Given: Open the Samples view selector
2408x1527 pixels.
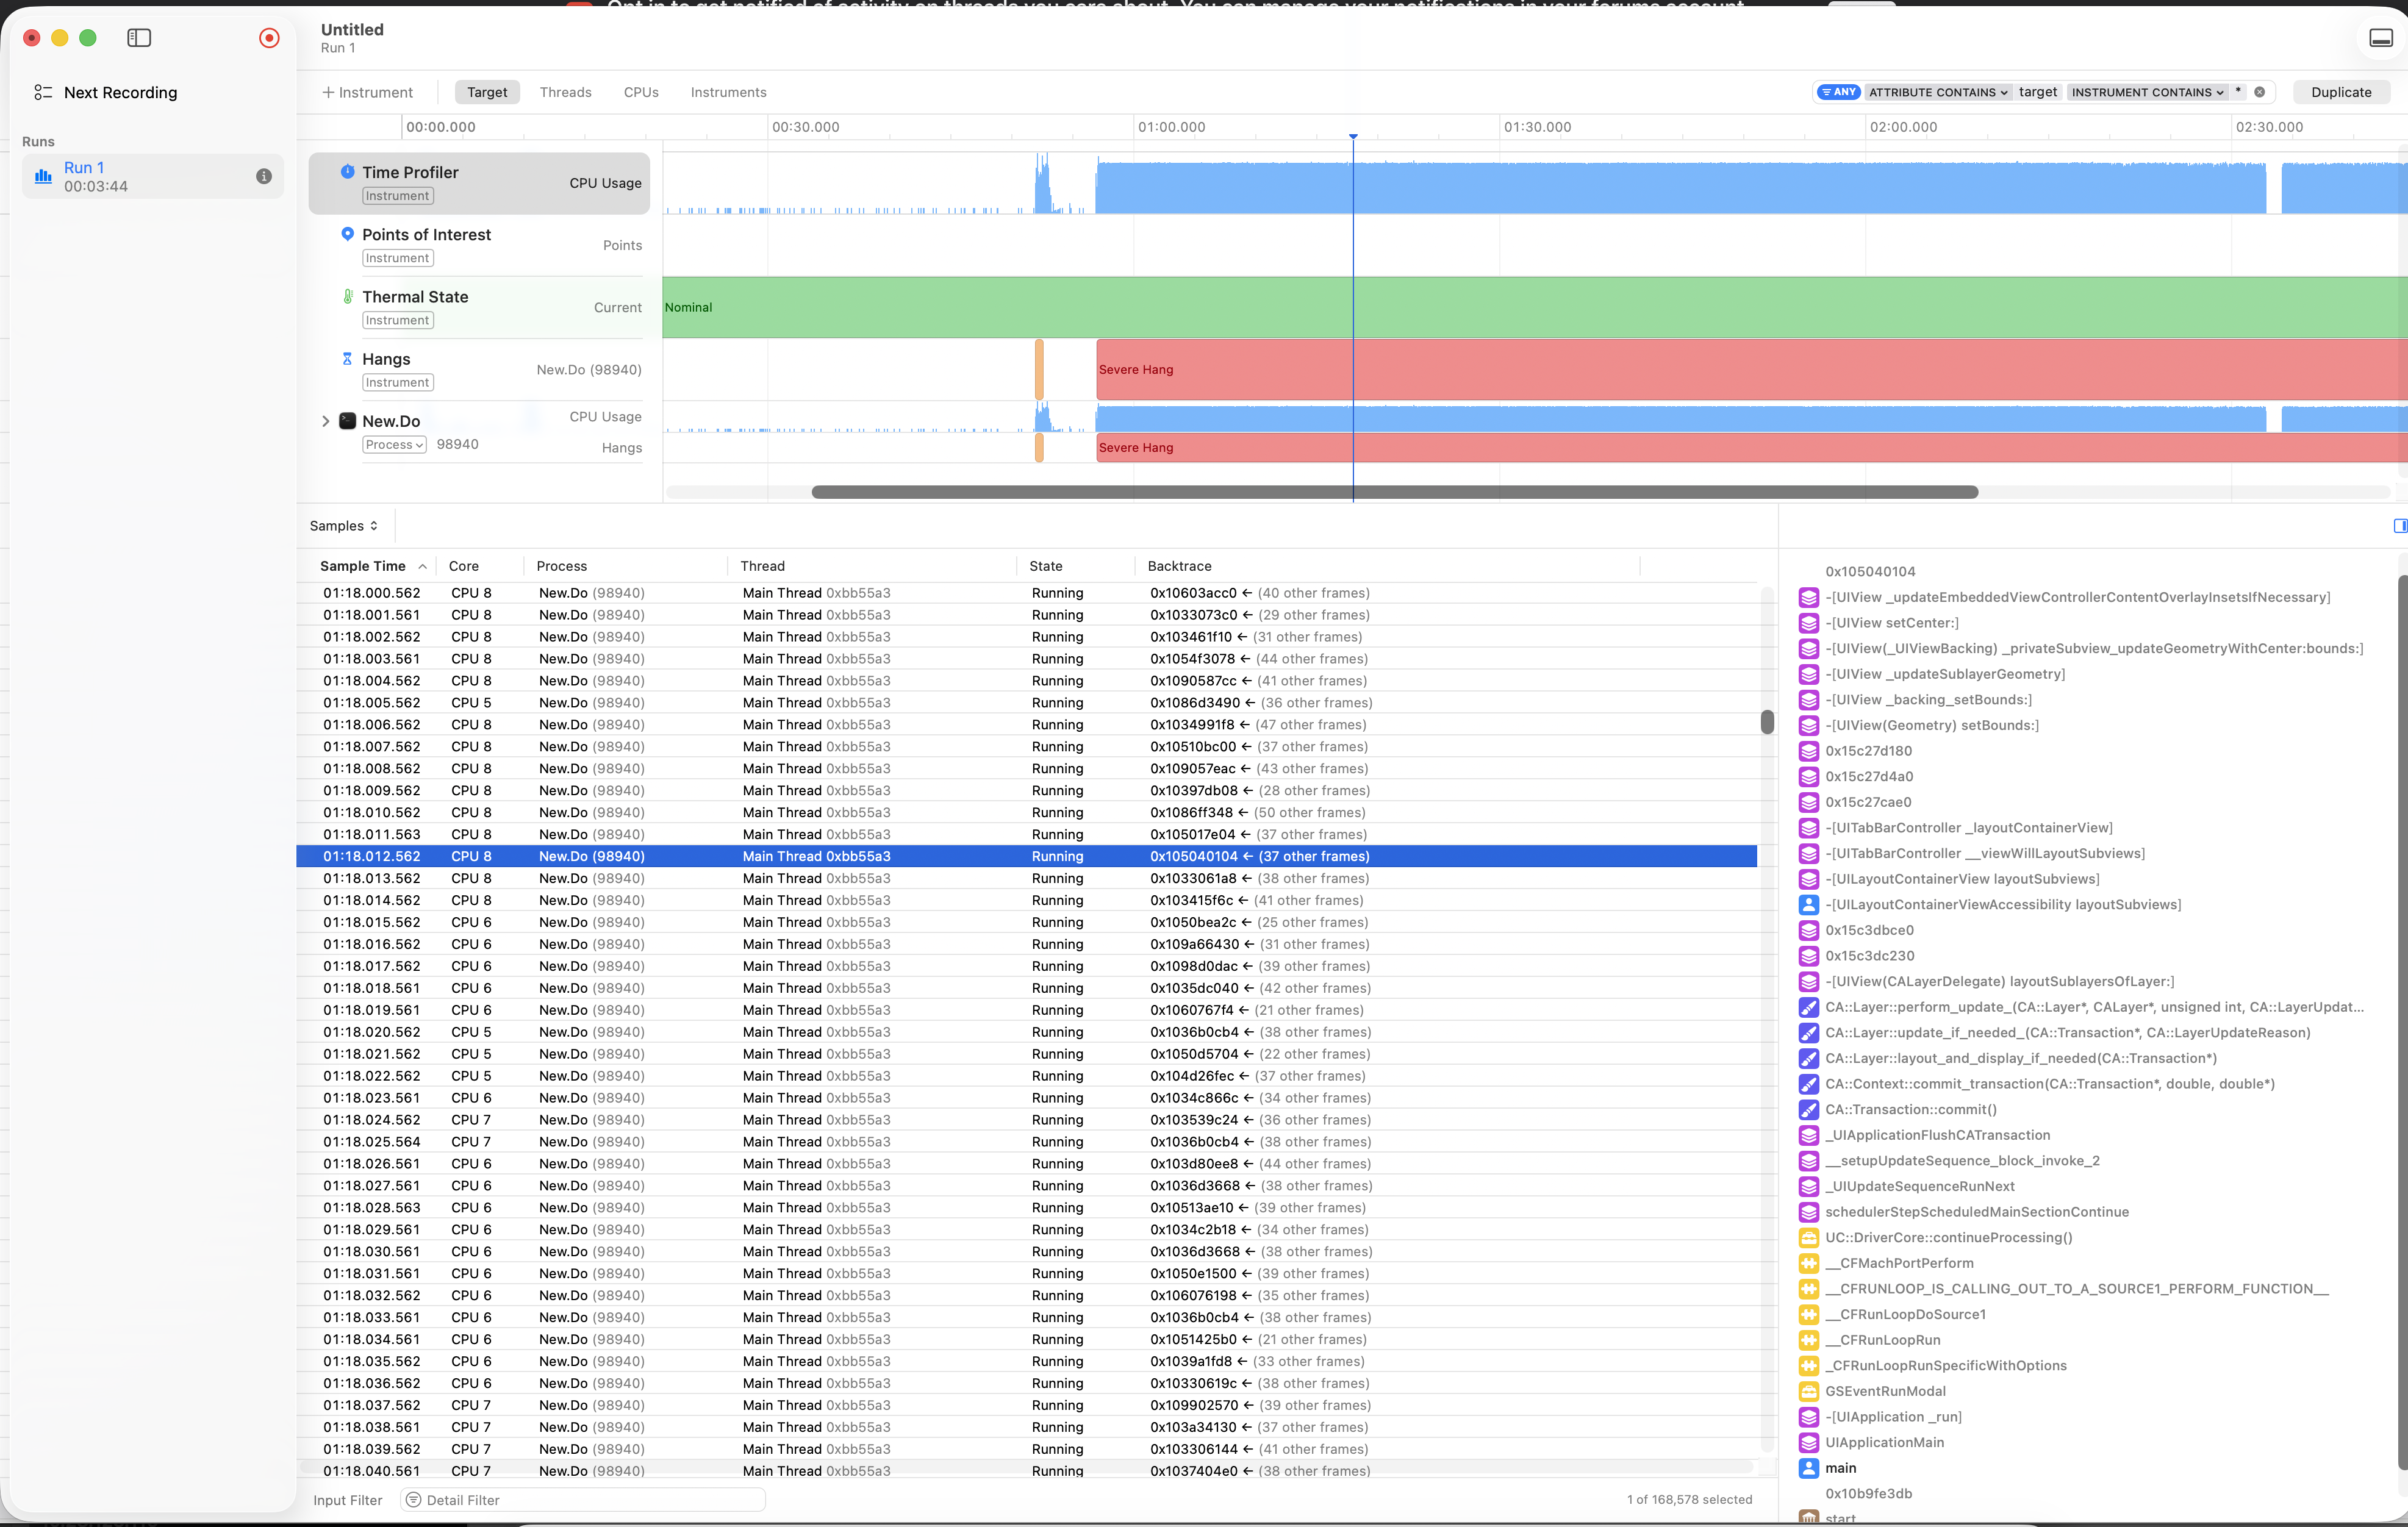Looking at the screenshot, I should 343,526.
